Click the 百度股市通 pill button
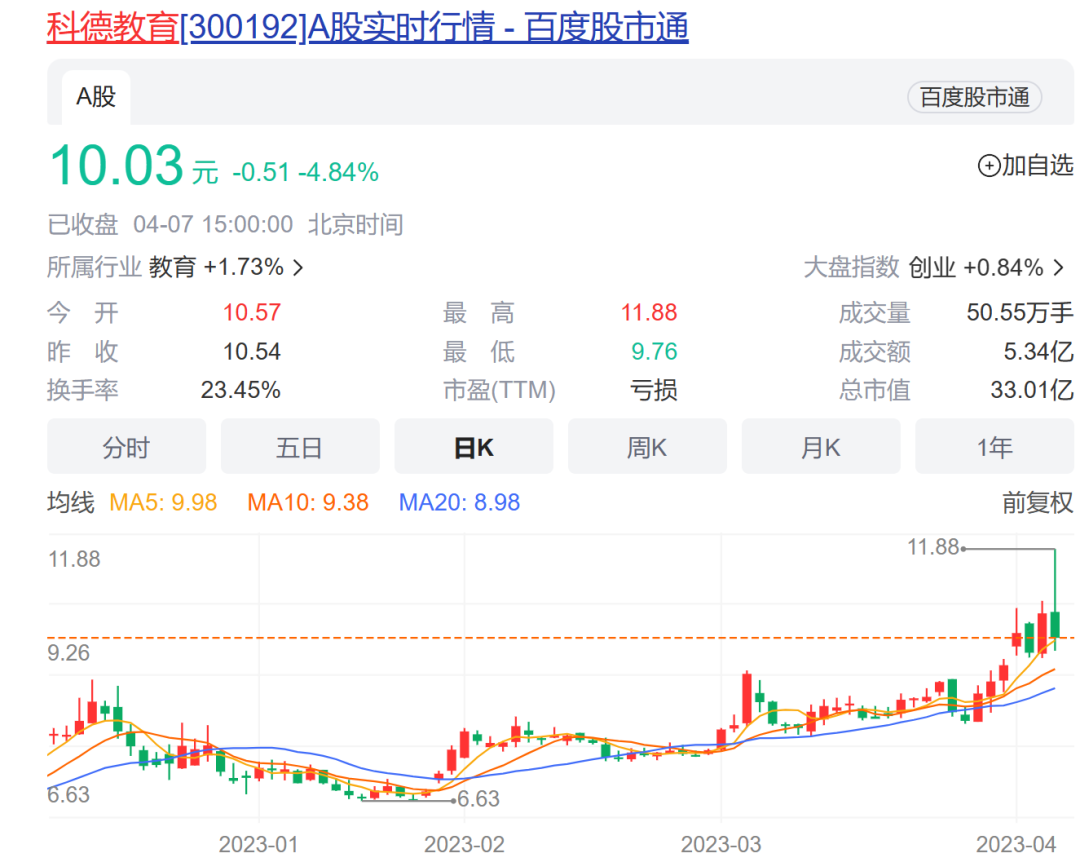 click(974, 97)
